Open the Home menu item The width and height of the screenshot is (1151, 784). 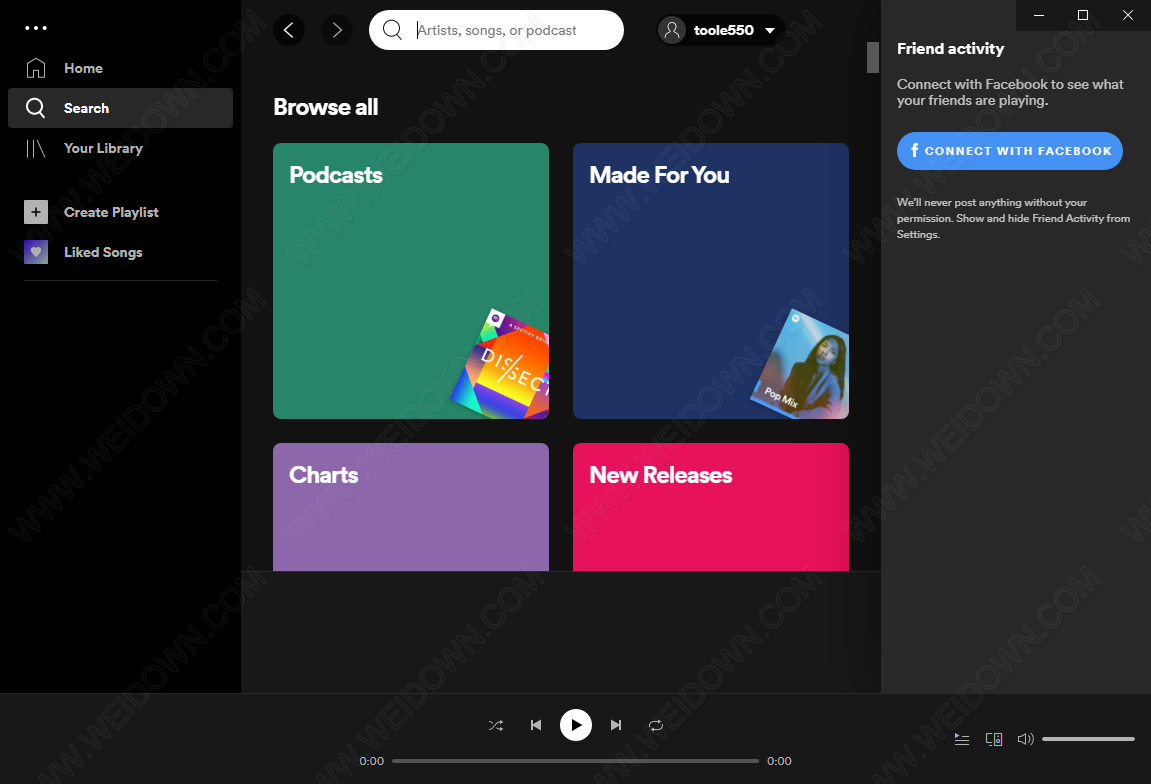[120, 68]
